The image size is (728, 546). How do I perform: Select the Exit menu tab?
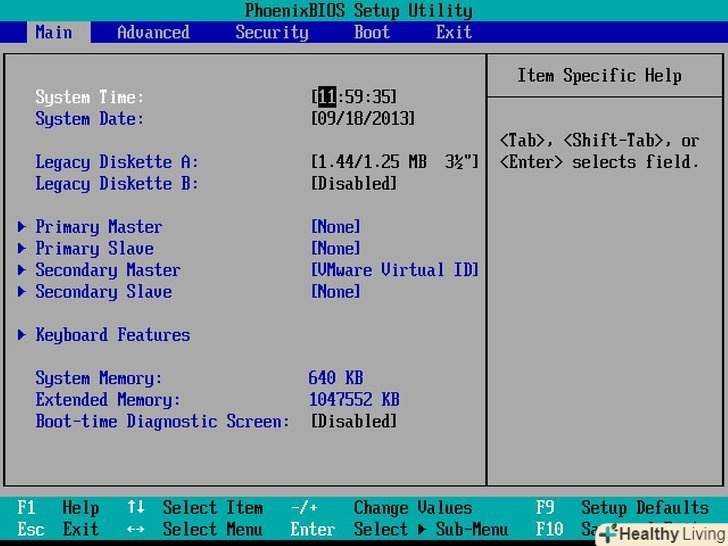tap(454, 32)
